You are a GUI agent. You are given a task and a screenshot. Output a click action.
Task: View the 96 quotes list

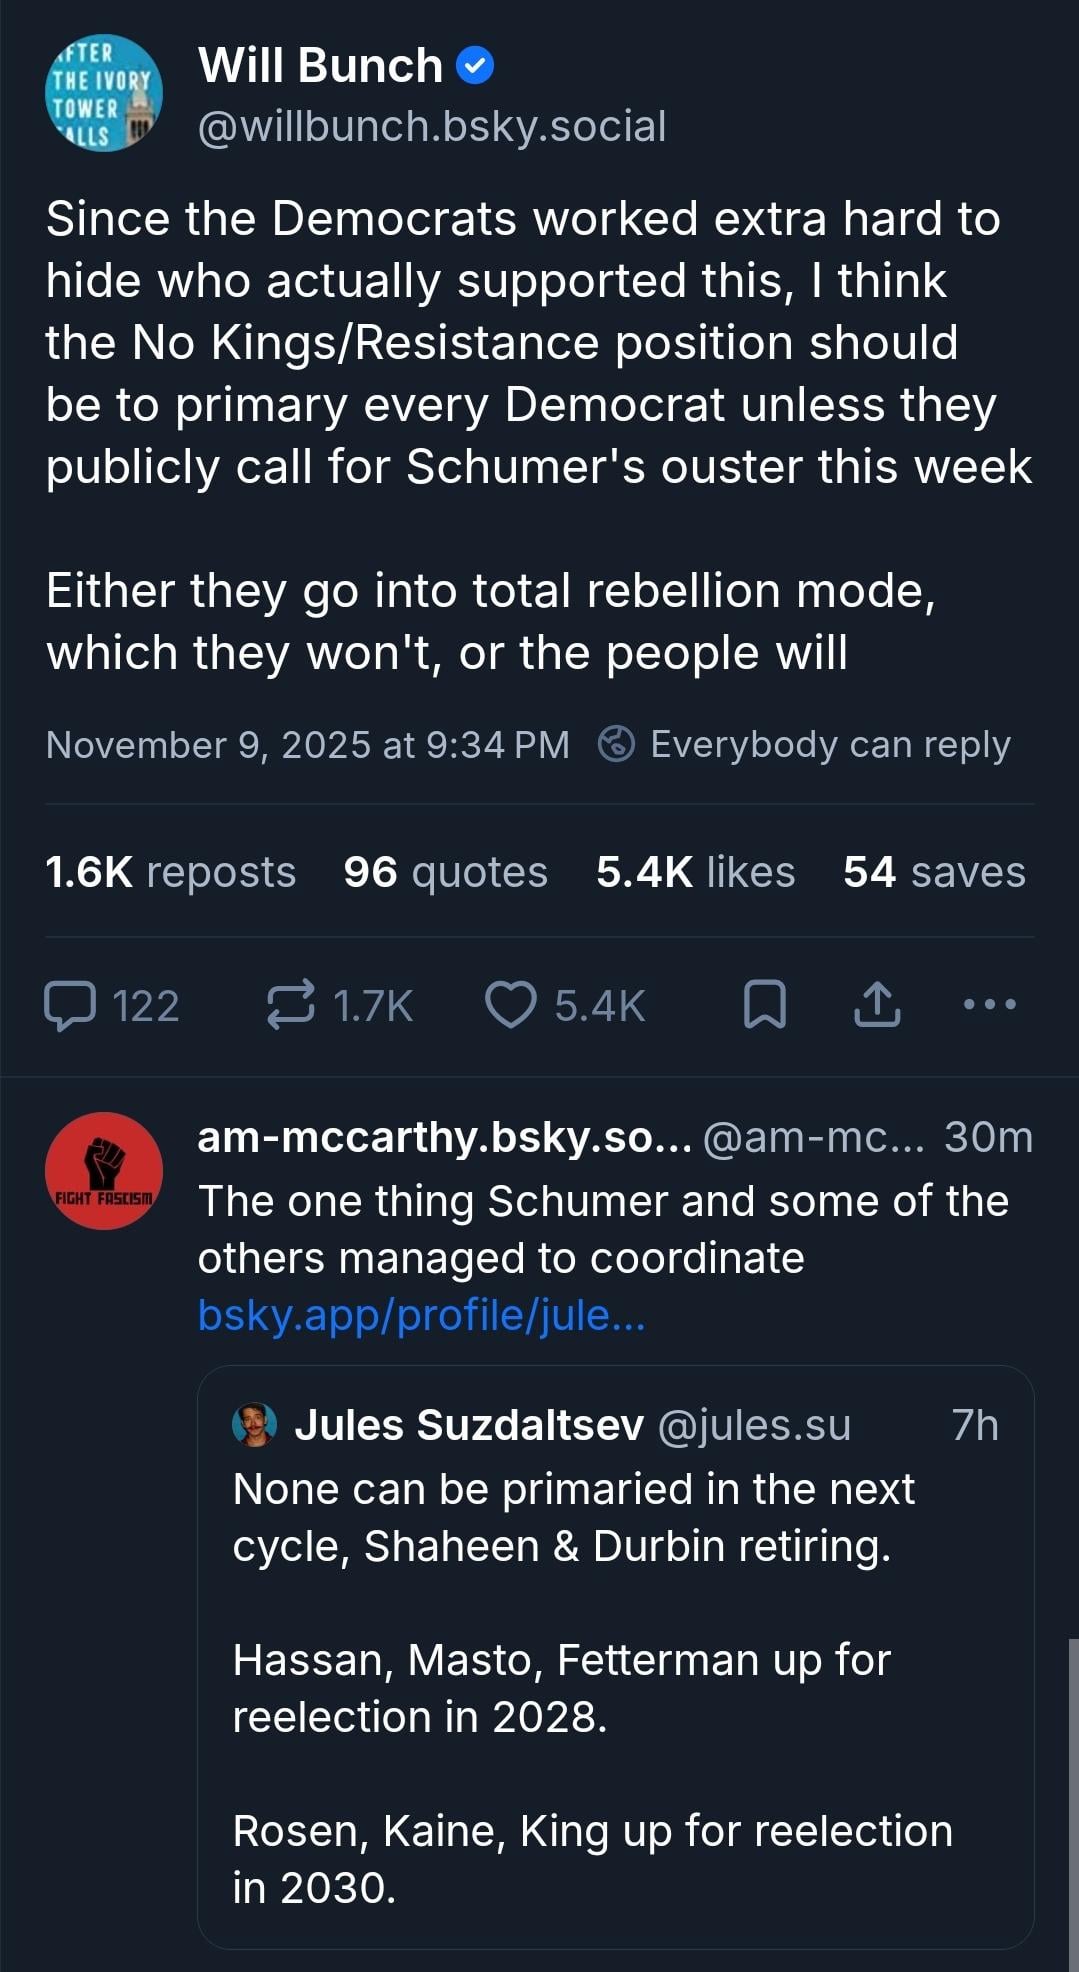coord(445,872)
